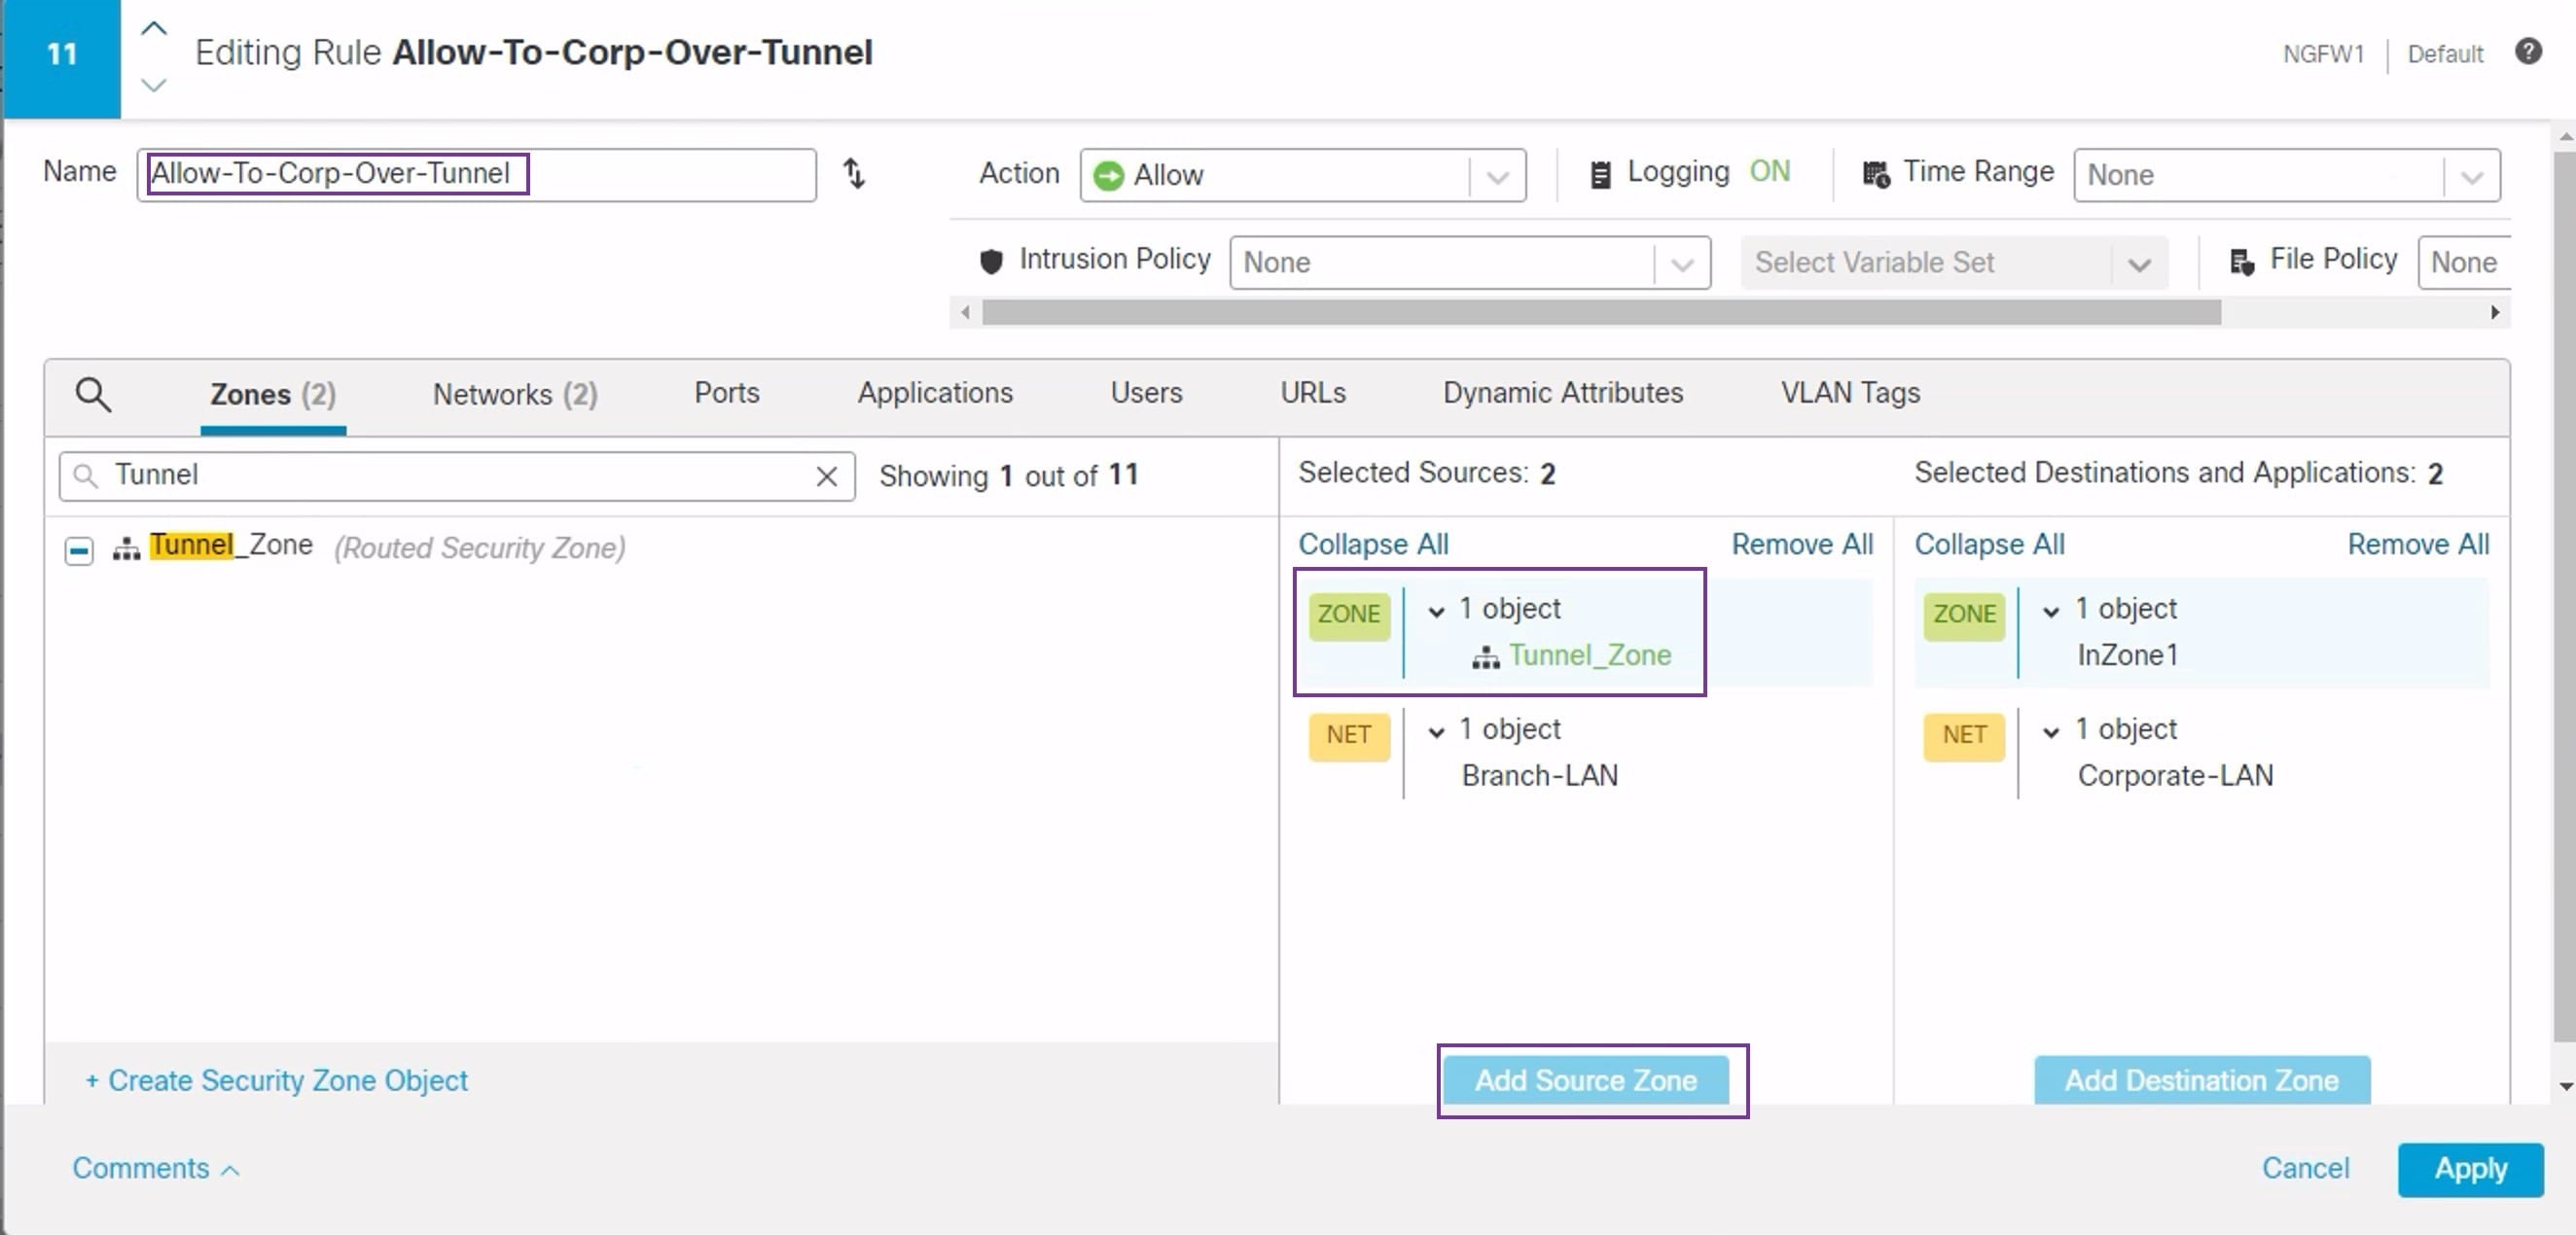Click the calendar icon beside Time Range
Screen dimensions: 2576x1235
pos(1876,172)
